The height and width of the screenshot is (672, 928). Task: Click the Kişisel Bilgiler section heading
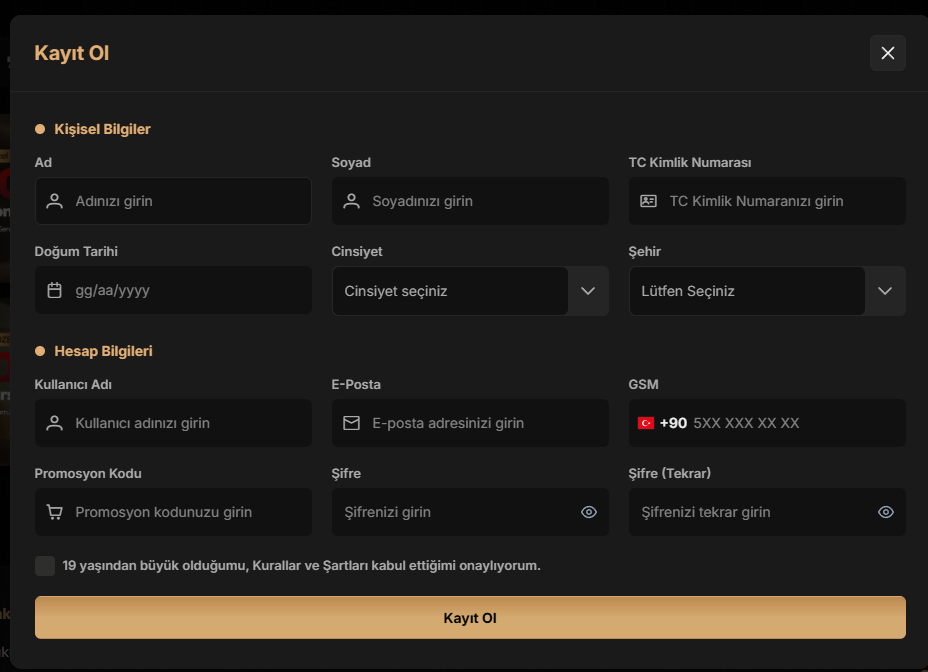[x=102, y=129]
